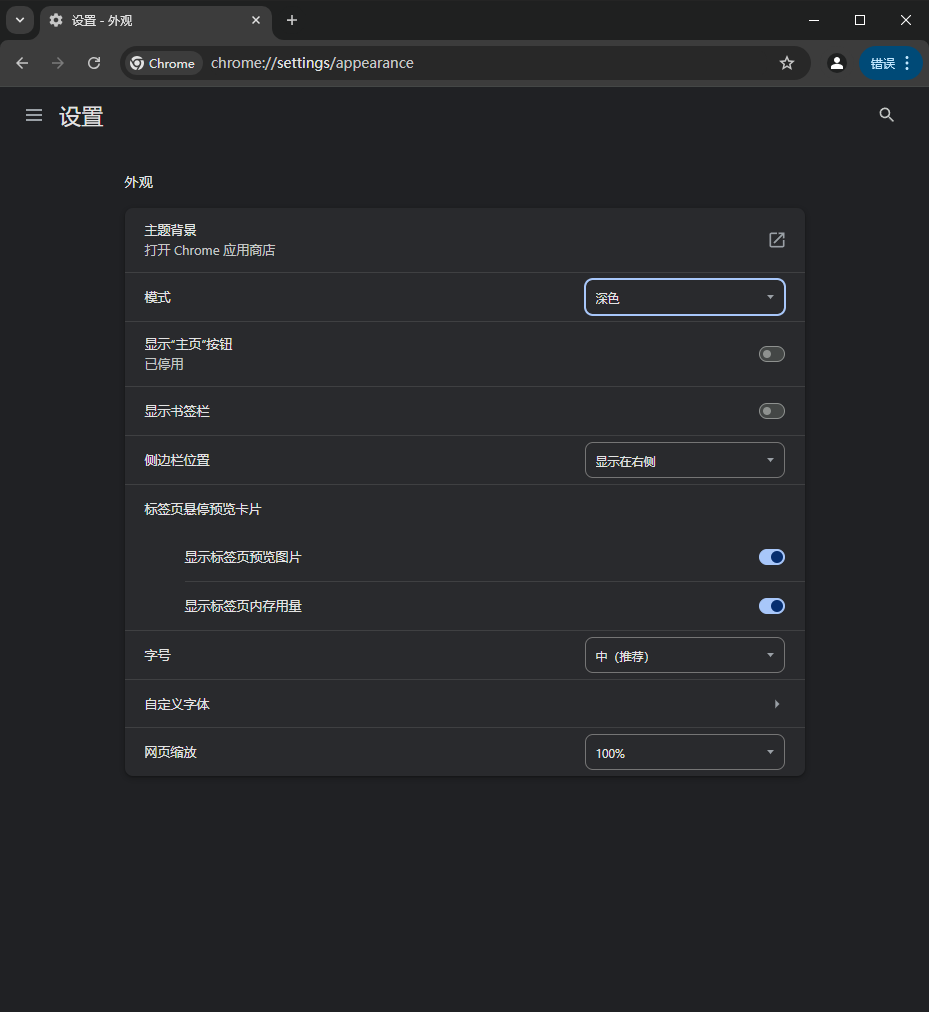929x1012 pixels.
Task: Reload the page
Action: (x=93, y=62)
